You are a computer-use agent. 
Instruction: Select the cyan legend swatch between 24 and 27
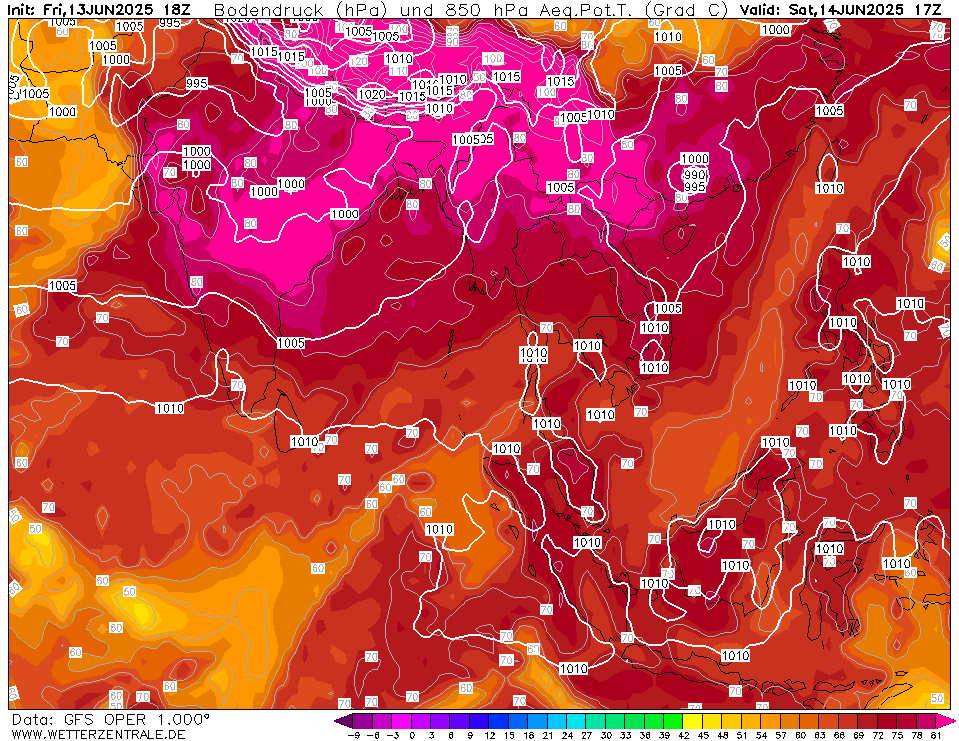point(576,721)
